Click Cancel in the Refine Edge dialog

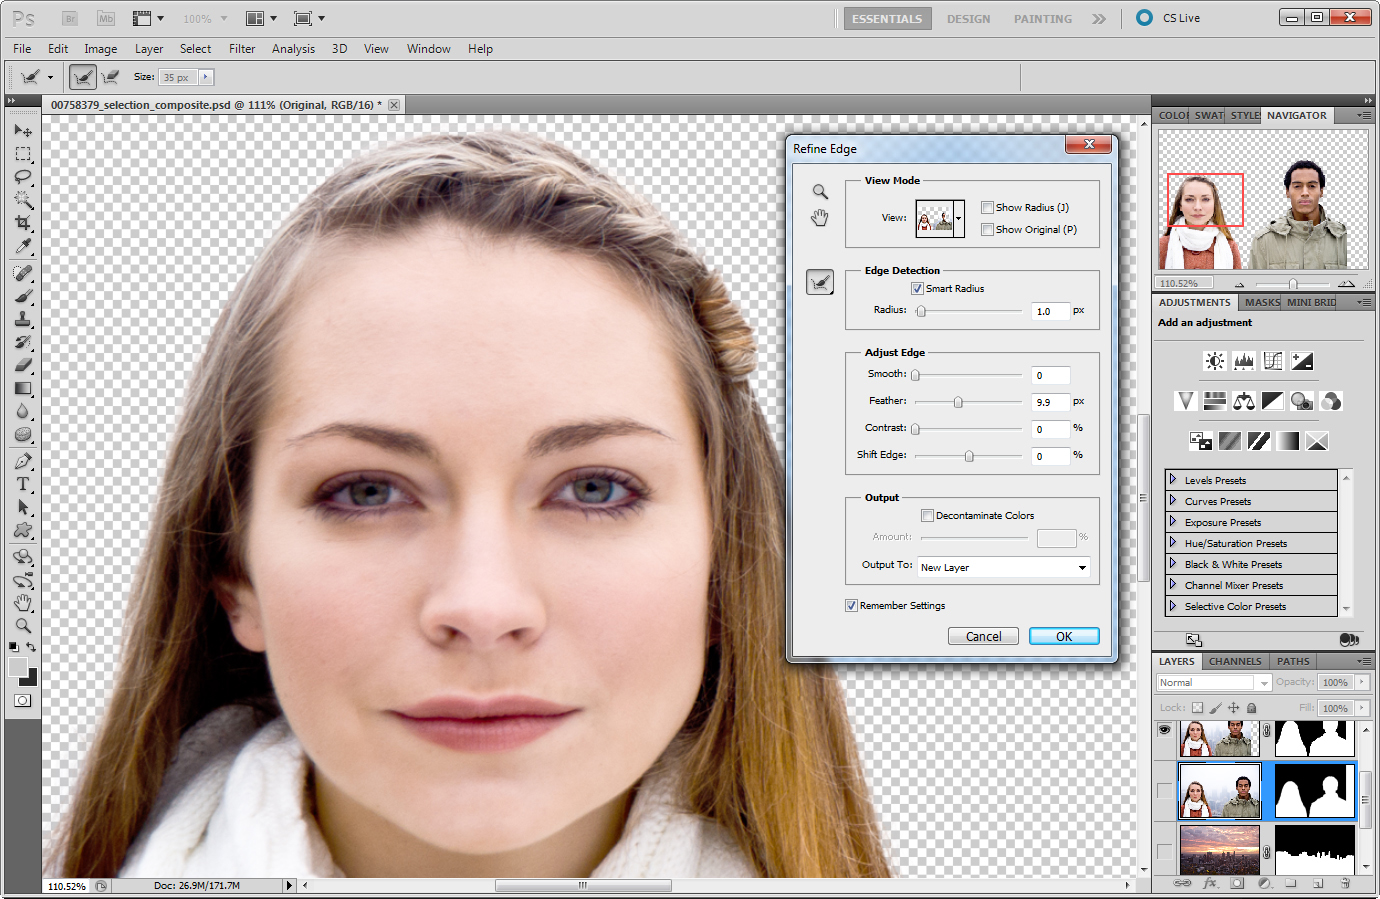[983, 637]
